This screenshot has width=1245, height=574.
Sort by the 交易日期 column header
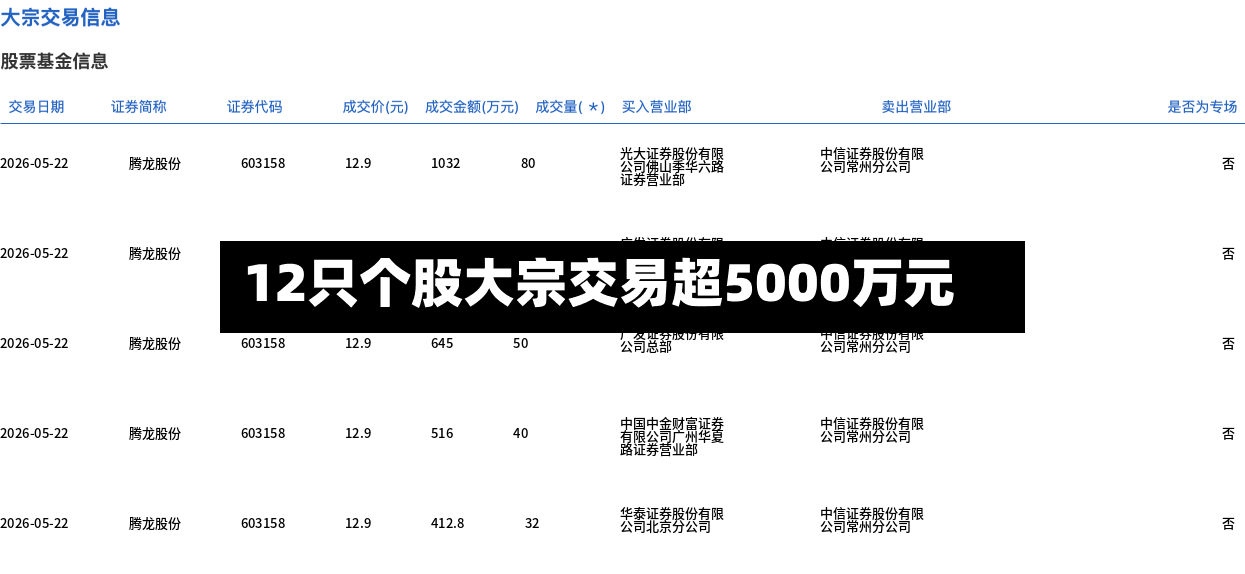[x=36, y=107]
